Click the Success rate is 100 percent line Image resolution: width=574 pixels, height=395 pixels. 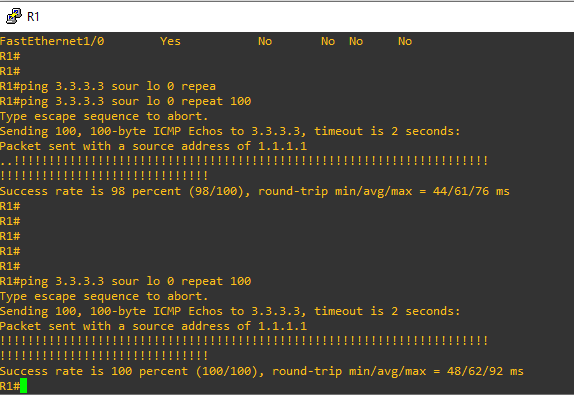262,371
